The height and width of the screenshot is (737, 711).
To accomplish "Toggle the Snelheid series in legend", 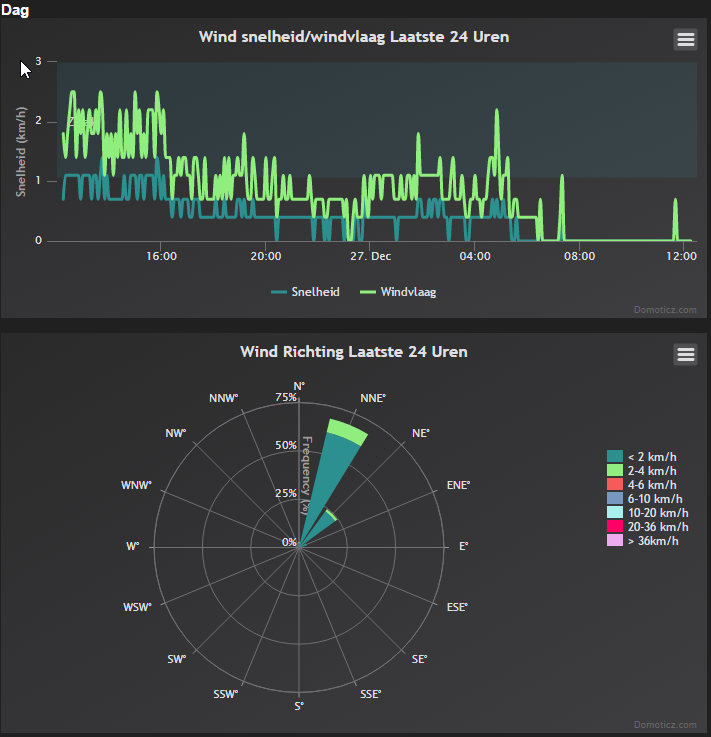I will click(x=305, y=292).
